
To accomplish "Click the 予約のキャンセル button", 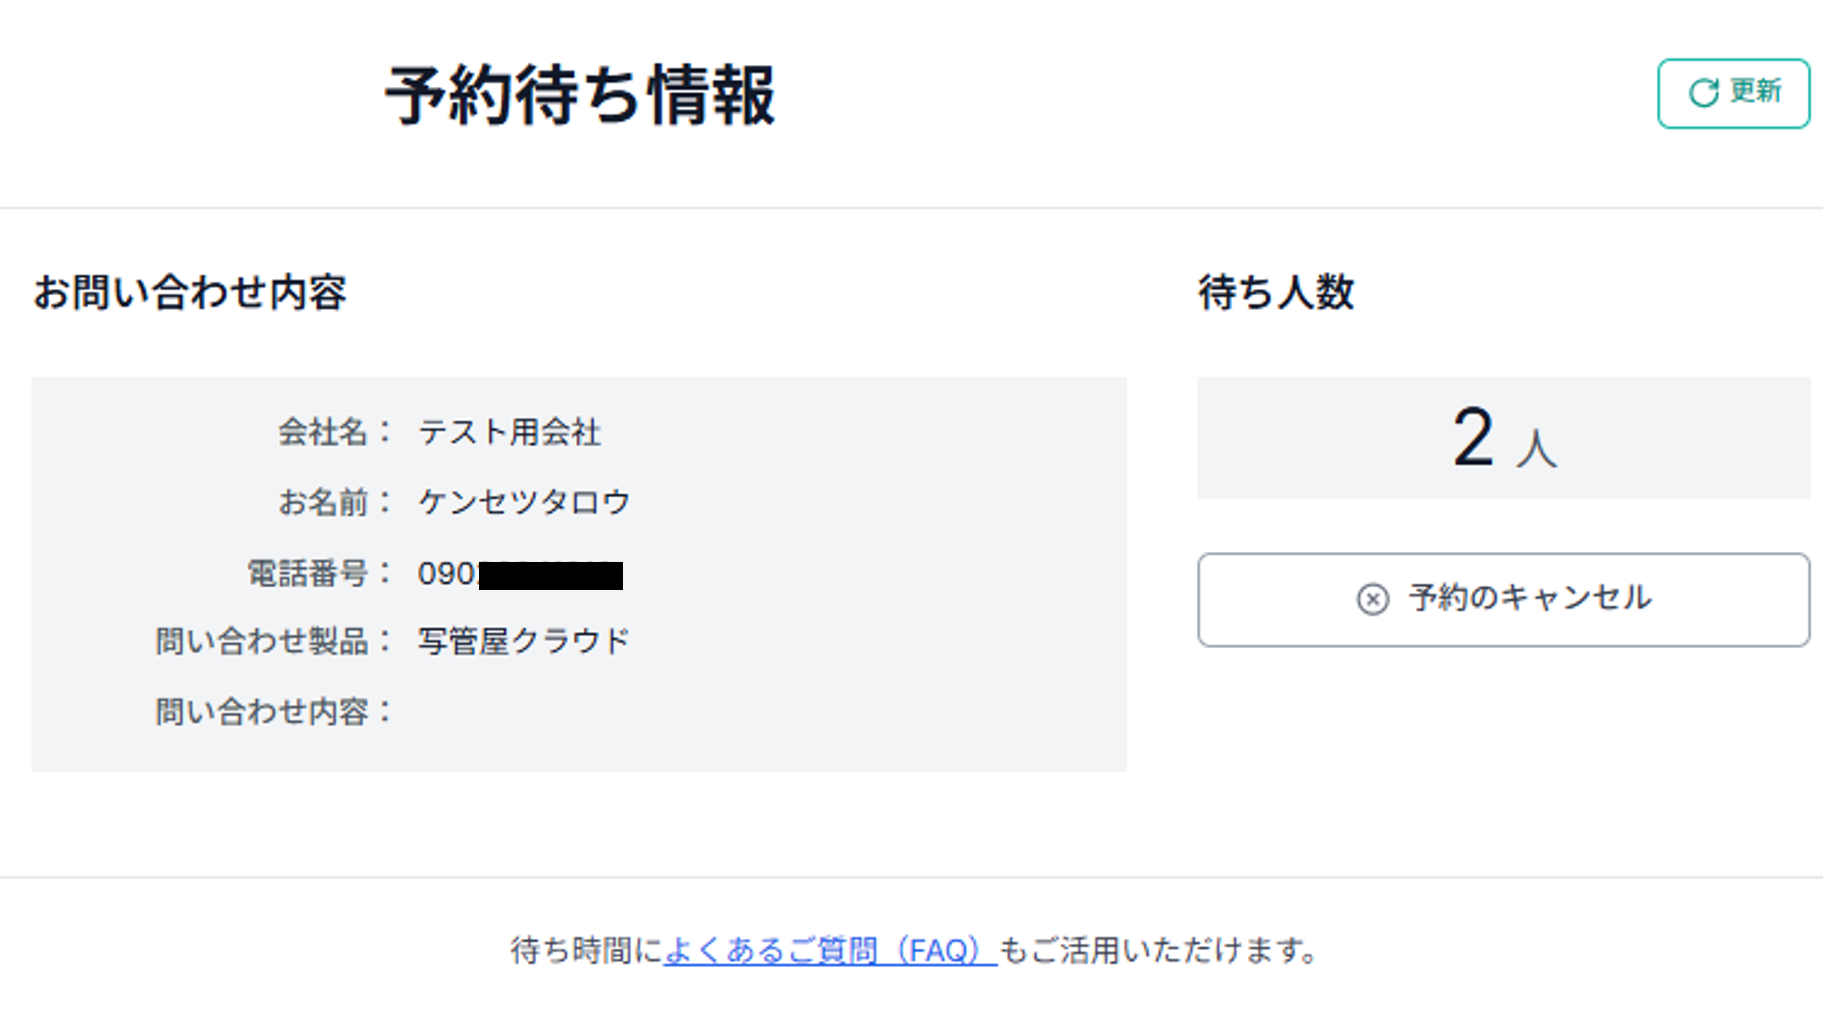I will (1502, 599).
